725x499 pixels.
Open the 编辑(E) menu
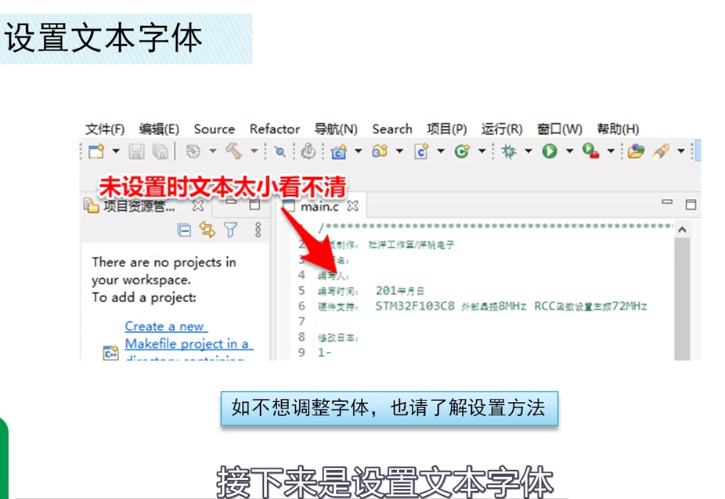point(159,129)
